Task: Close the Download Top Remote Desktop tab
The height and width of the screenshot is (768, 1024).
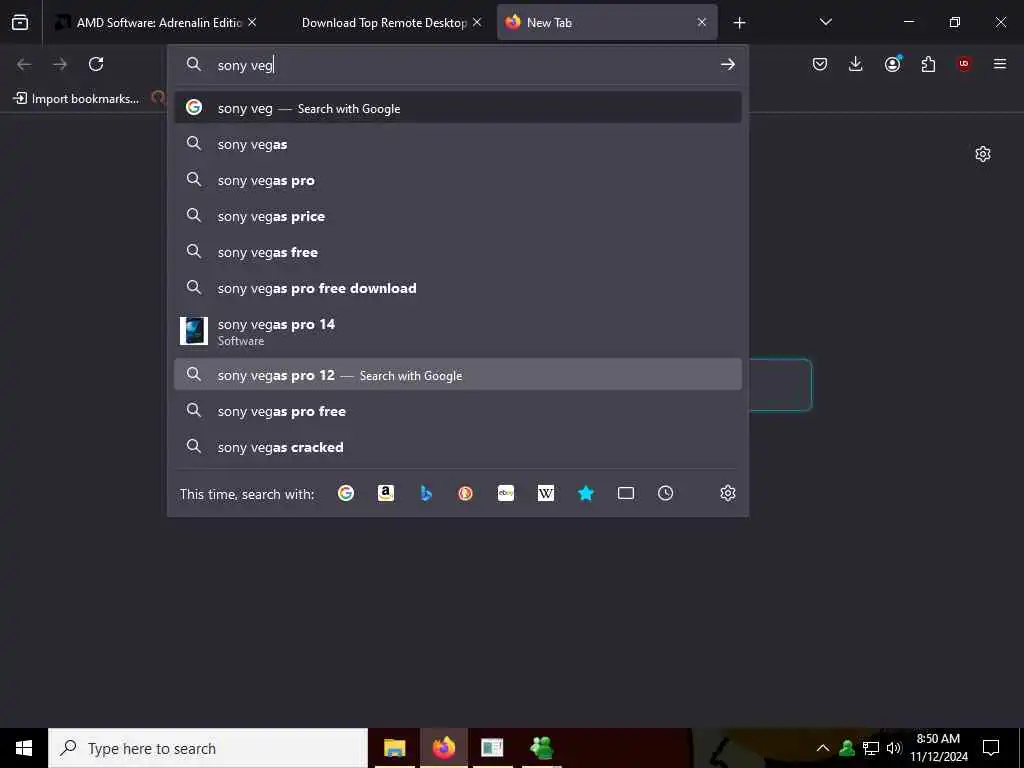Action: [477, 22]
